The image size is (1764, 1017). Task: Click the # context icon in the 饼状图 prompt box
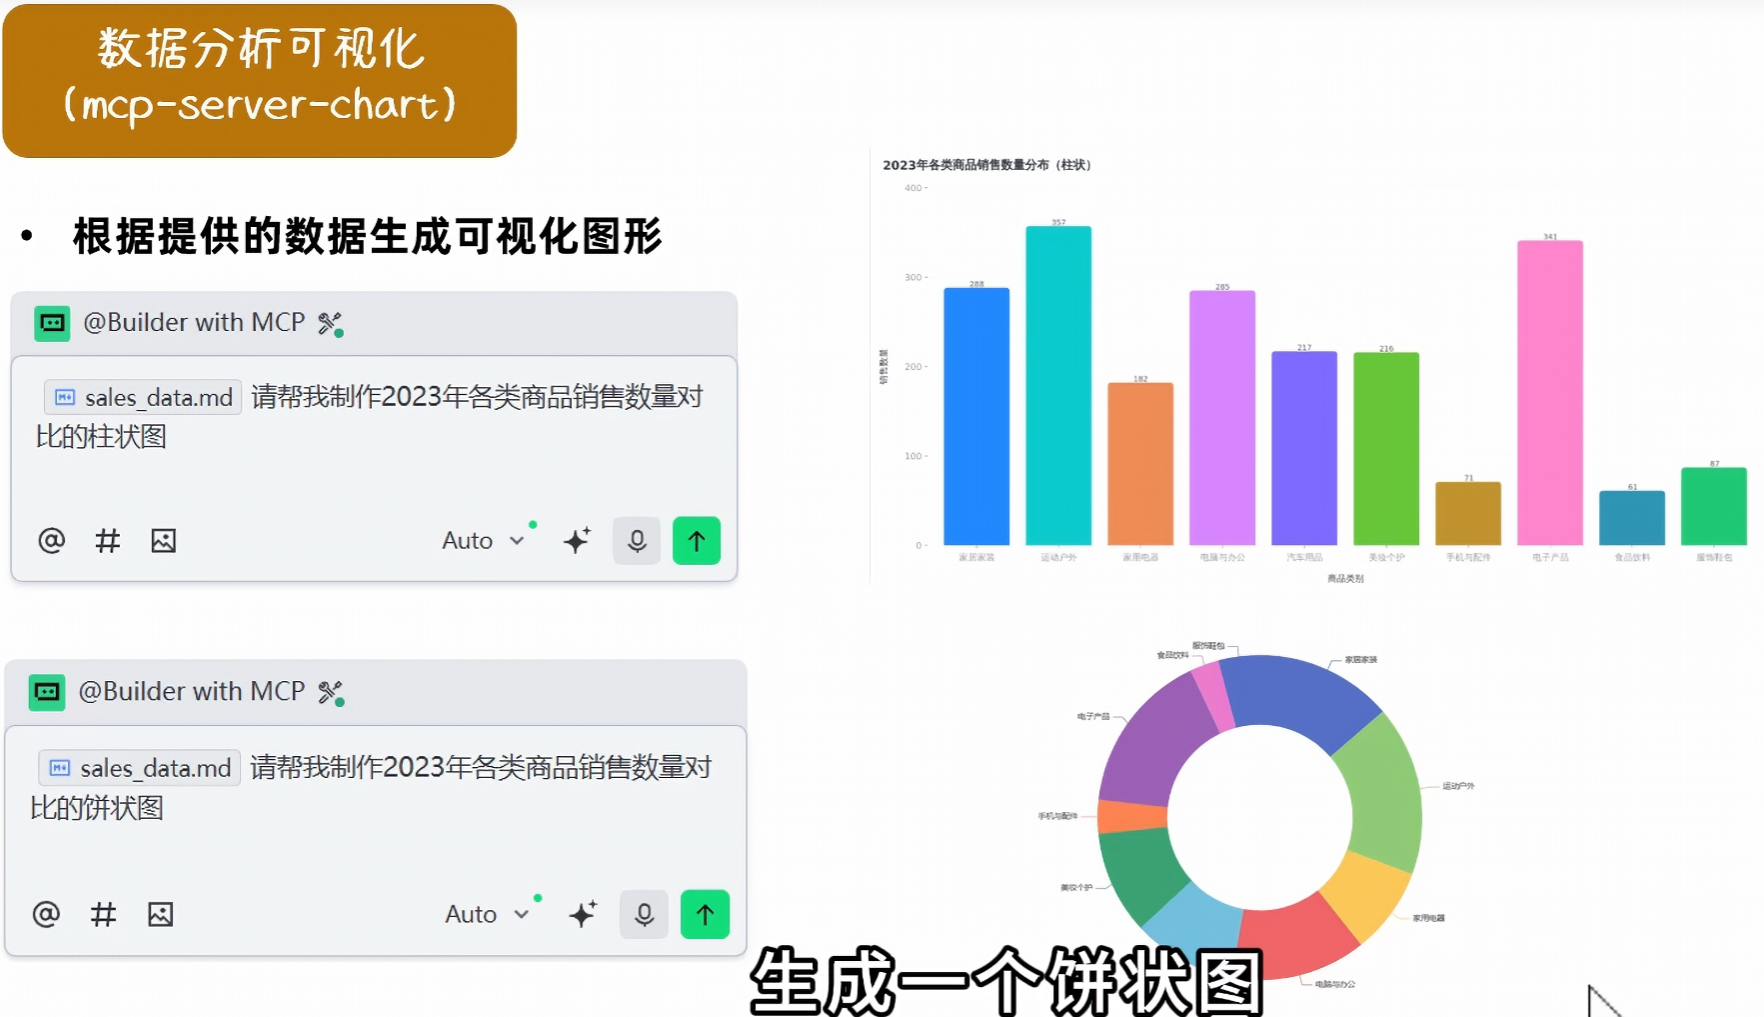pos(103,914)
